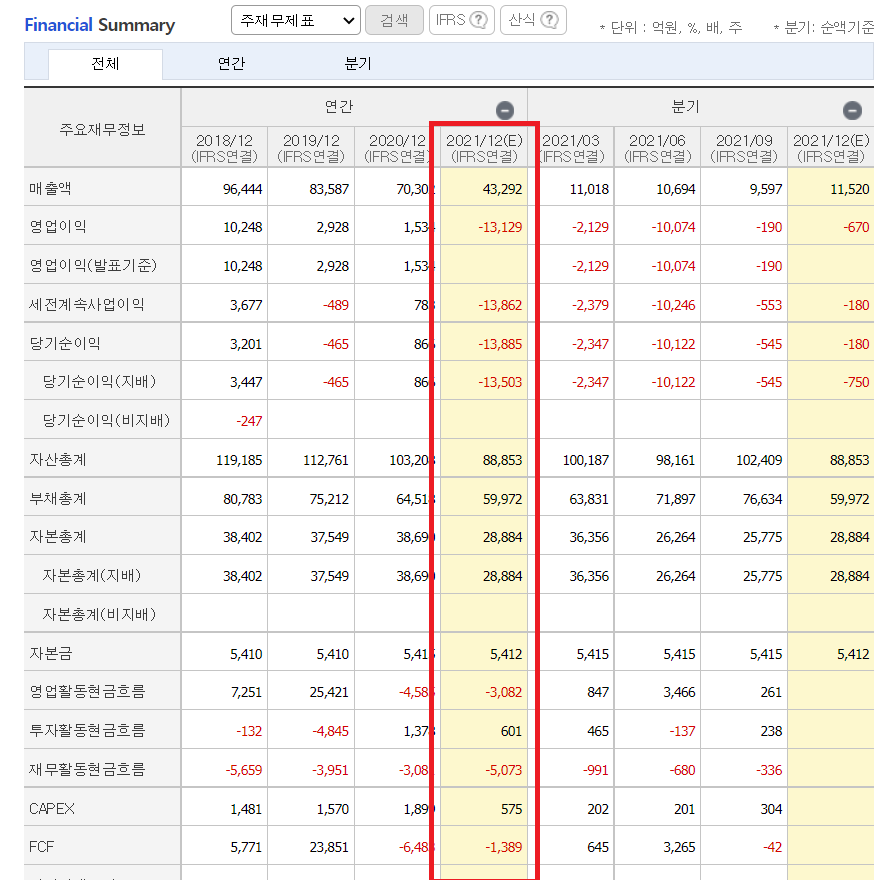
Task: Click the -42 FCF value for 2021/09
Action: 772,847
